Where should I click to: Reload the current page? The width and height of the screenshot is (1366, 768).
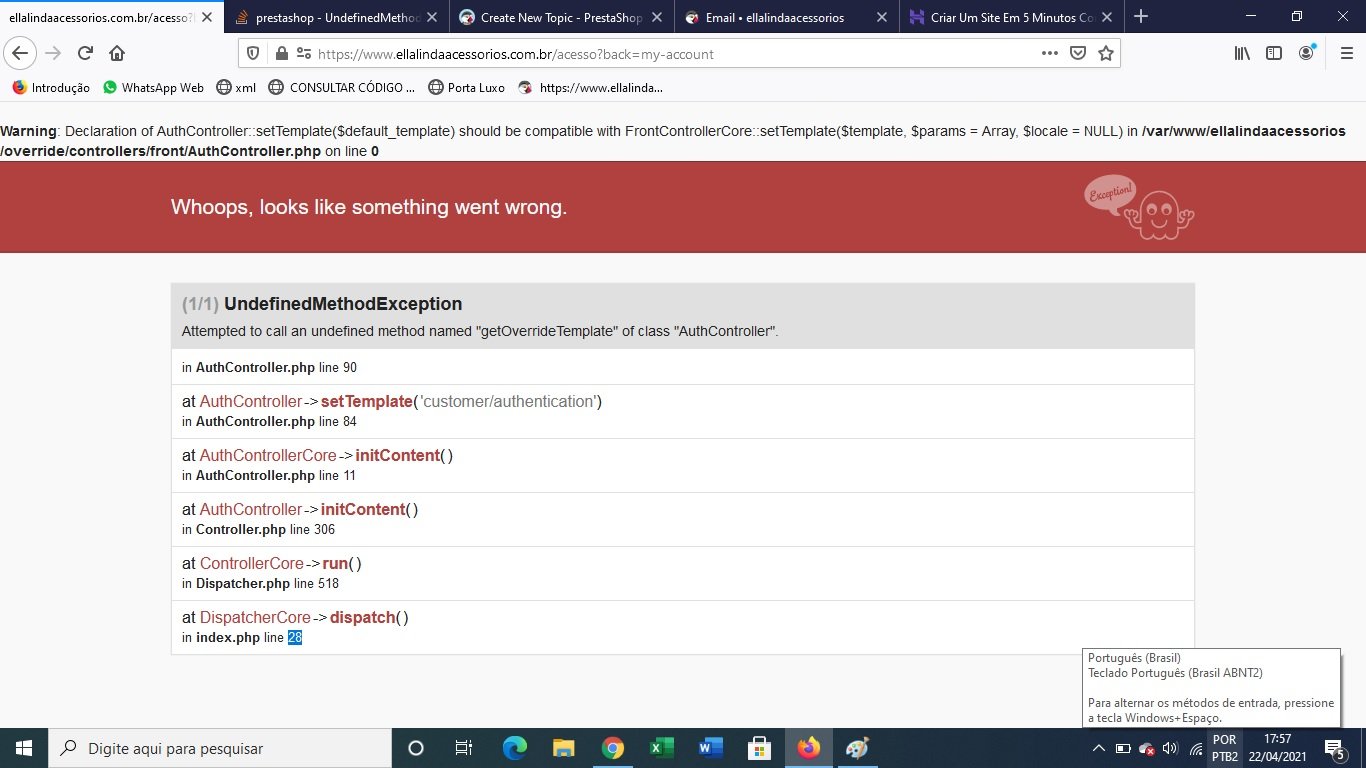click(86, 54)
